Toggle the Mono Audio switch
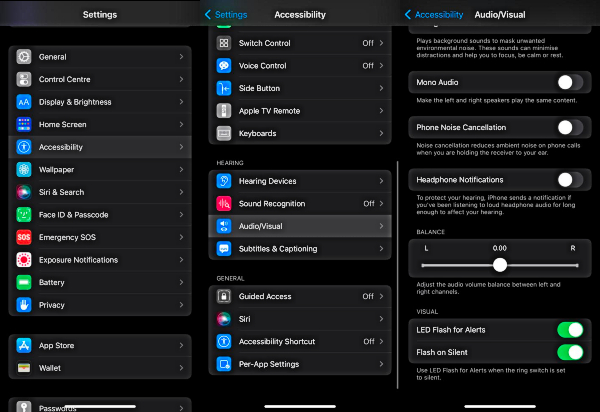This screenshot has width=600, height=412. 570,82
